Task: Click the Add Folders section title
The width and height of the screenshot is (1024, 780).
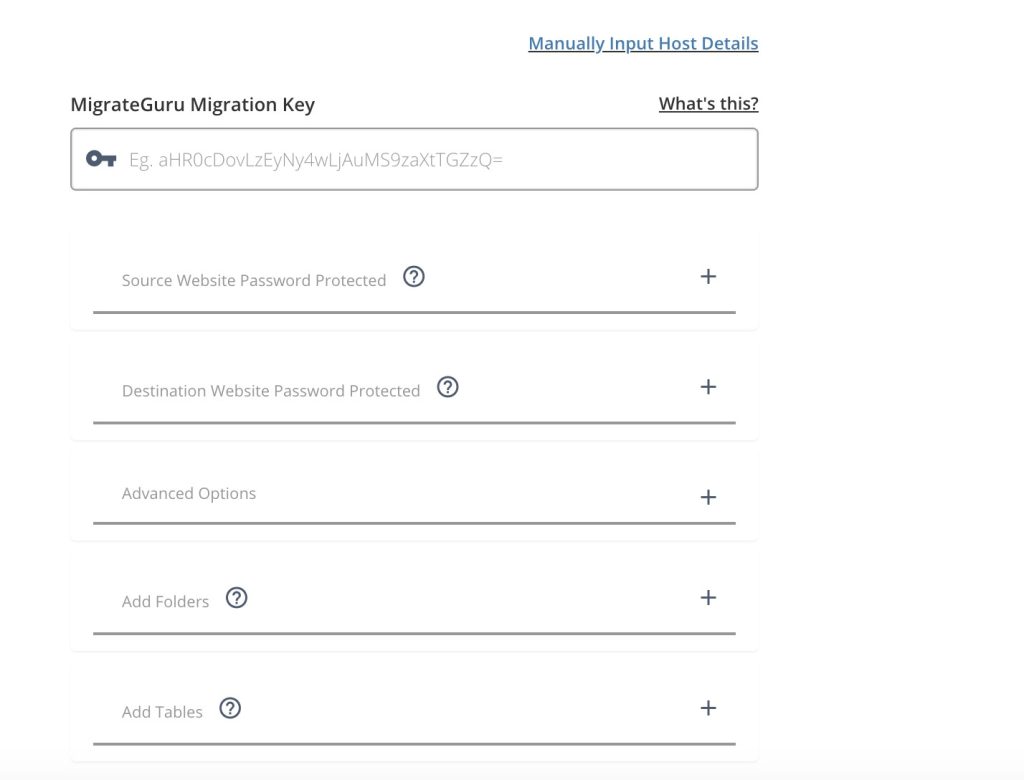Action: 165,602
